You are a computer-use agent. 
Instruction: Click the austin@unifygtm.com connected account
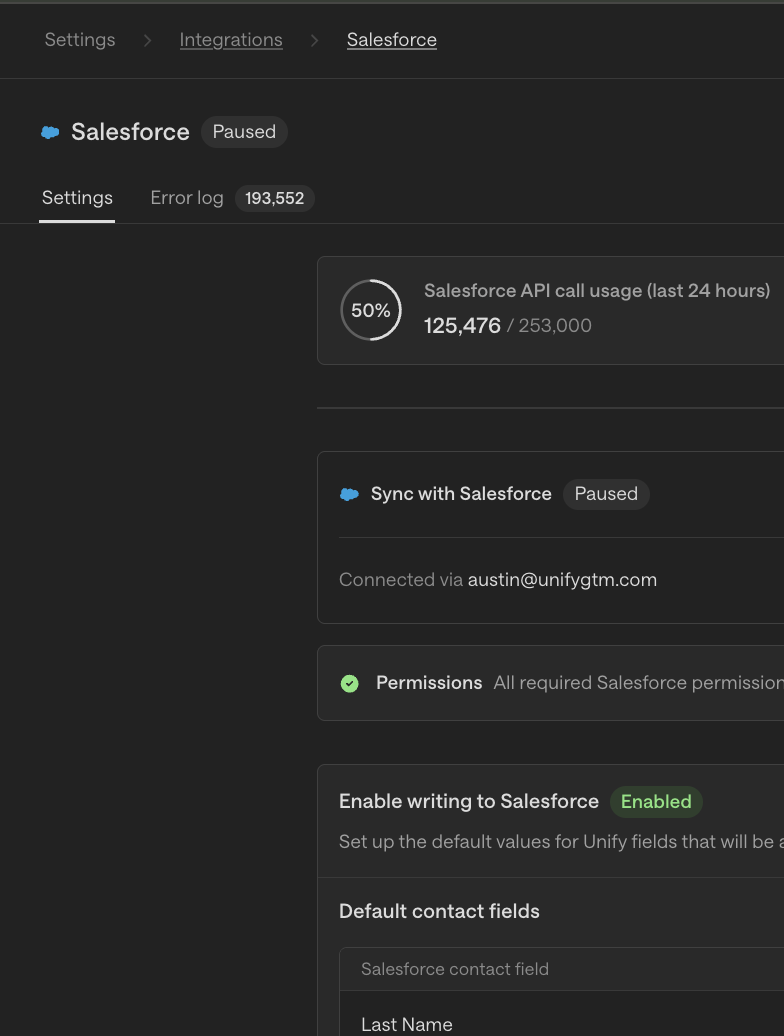click(562, 579)
